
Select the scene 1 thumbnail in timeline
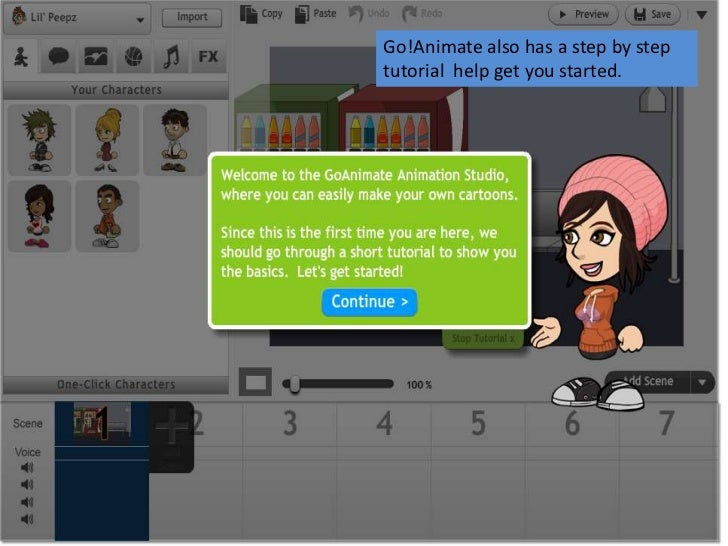tap(102, 422)
